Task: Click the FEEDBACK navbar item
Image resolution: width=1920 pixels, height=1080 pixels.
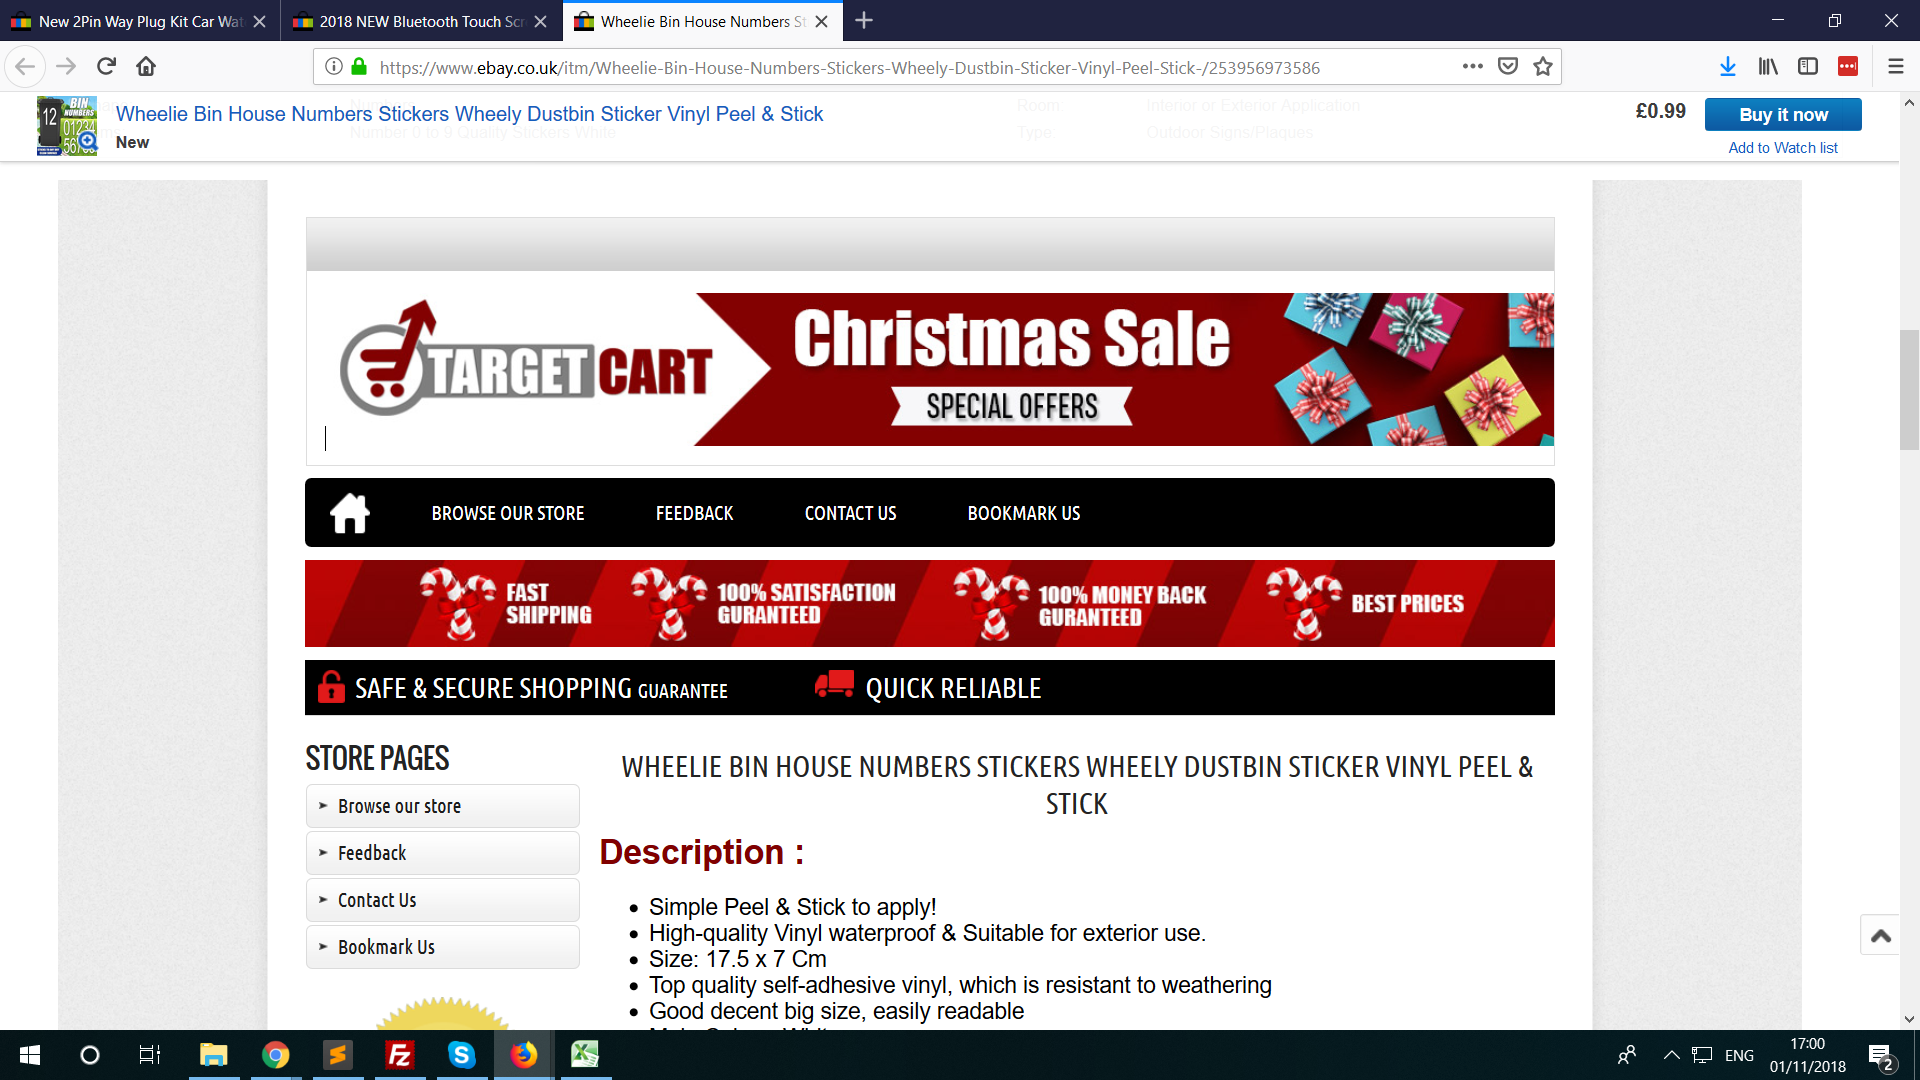Action: [694, 513]
